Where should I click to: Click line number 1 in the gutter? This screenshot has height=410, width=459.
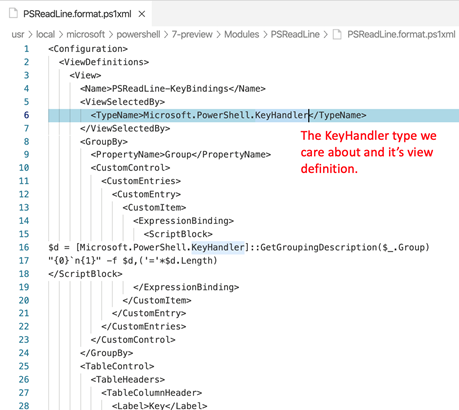(x=26, y=49)
